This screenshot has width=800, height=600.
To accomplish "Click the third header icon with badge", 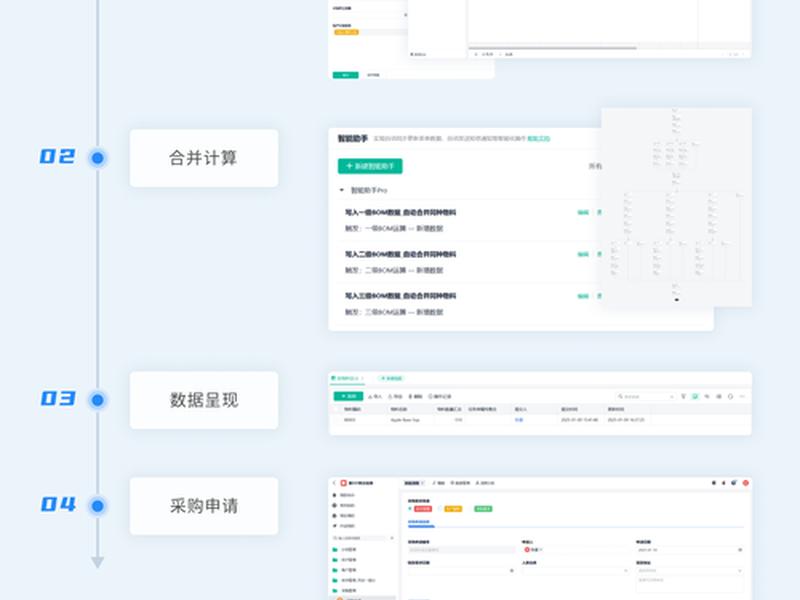I will click(x=734, y=483).
